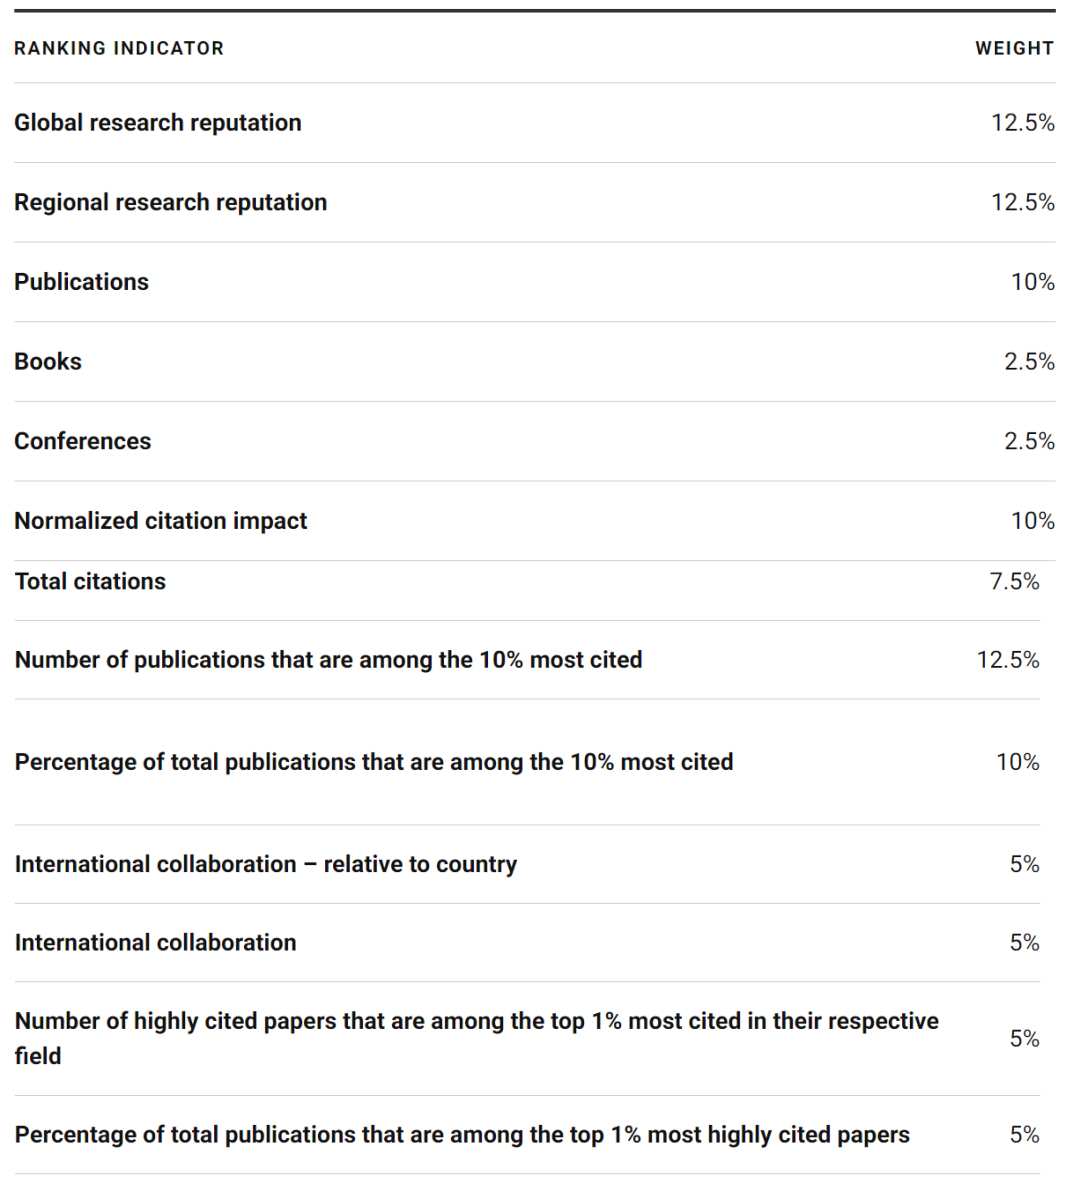Click the Regional research reputation indicator
This screenshot has height=1191, width=1080.
170,202
